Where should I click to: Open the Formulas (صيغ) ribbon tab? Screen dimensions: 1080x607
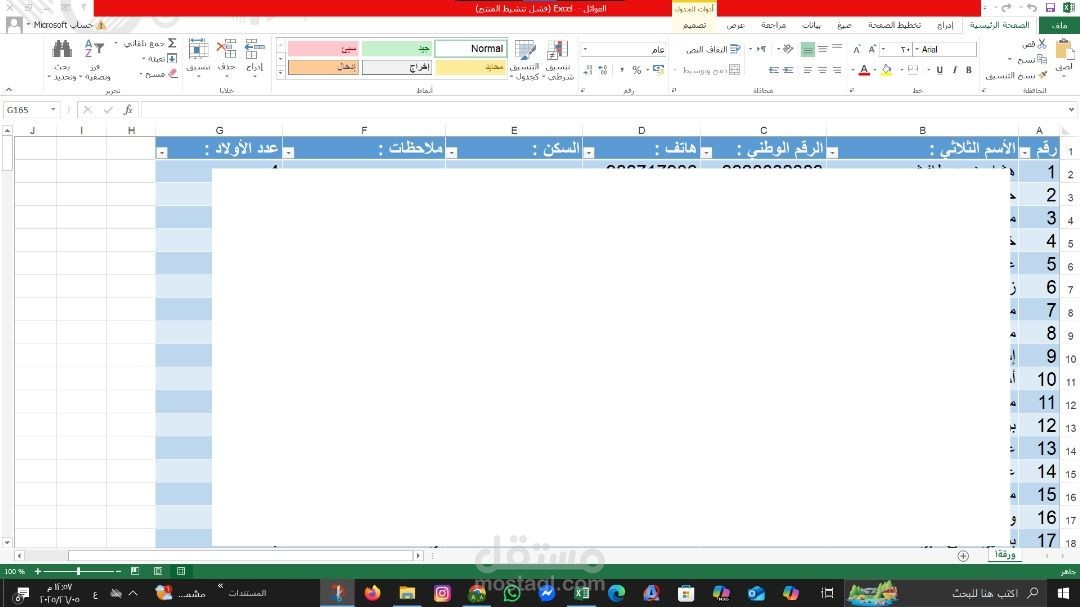coord(844,25)
